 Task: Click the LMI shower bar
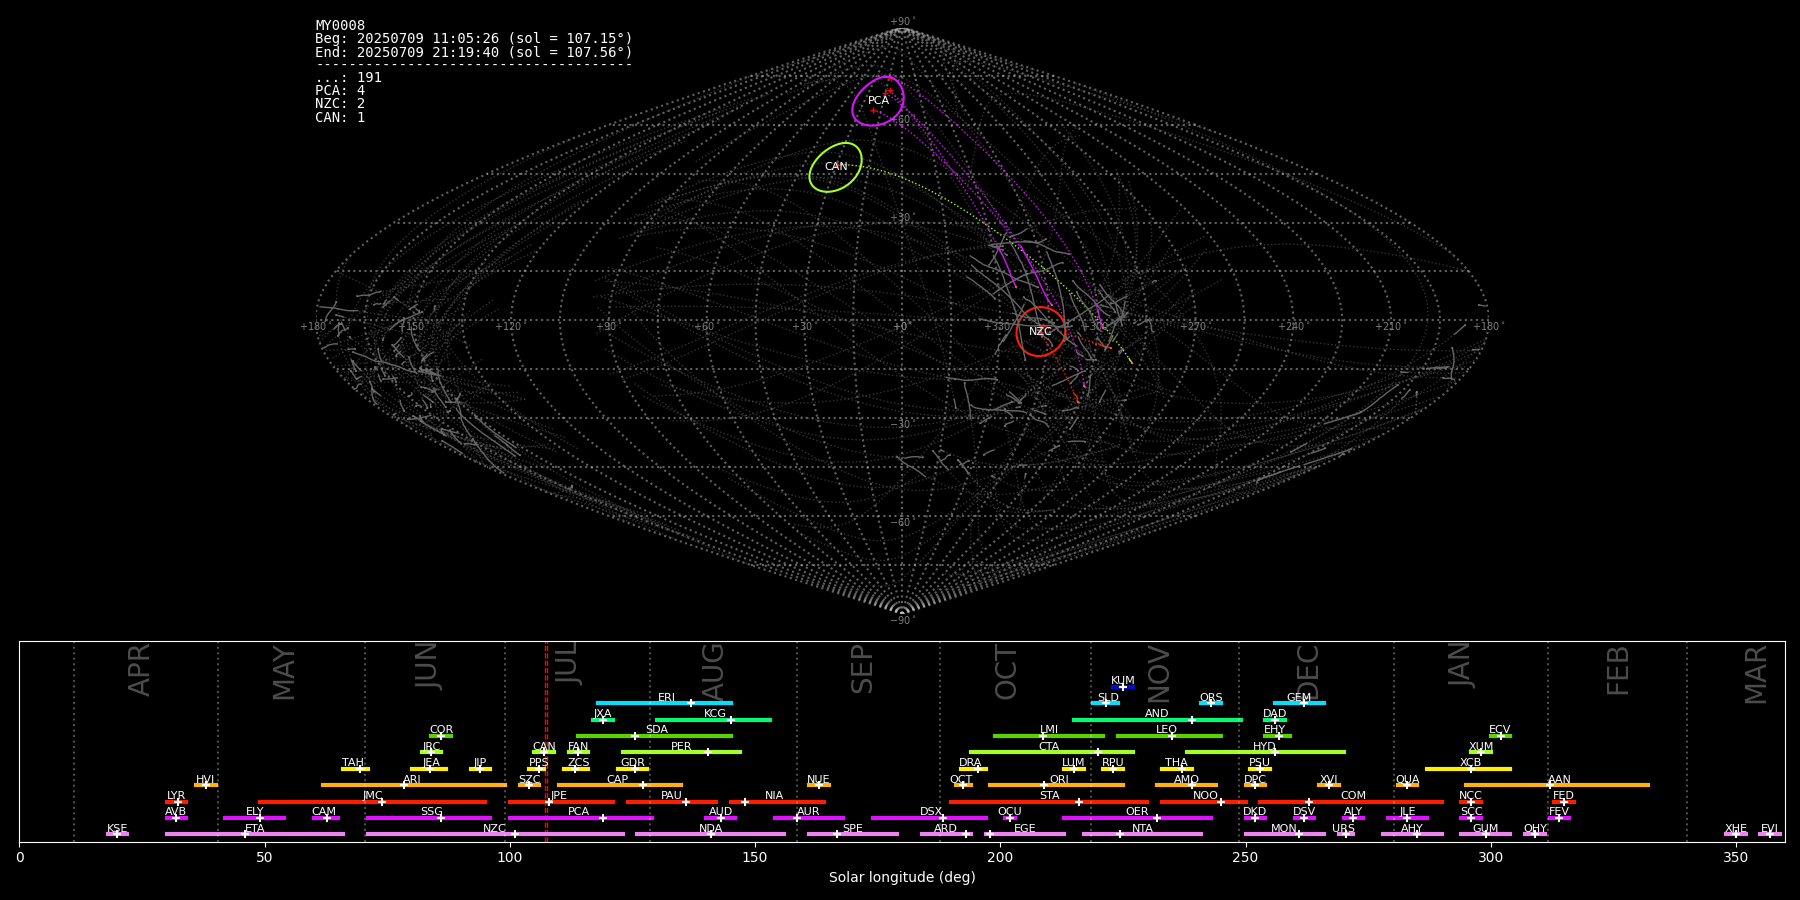click(x=1049, y=736)
